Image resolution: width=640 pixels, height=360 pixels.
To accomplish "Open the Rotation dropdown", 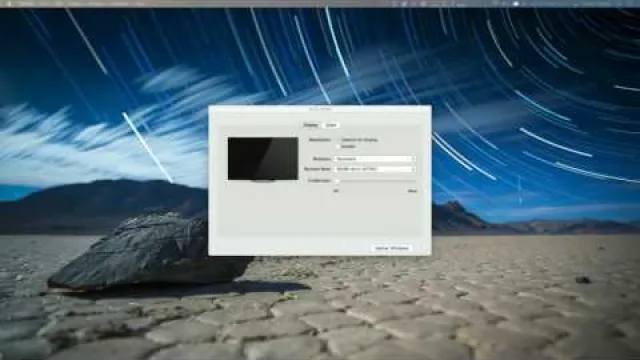I will (x=375, y=159).
